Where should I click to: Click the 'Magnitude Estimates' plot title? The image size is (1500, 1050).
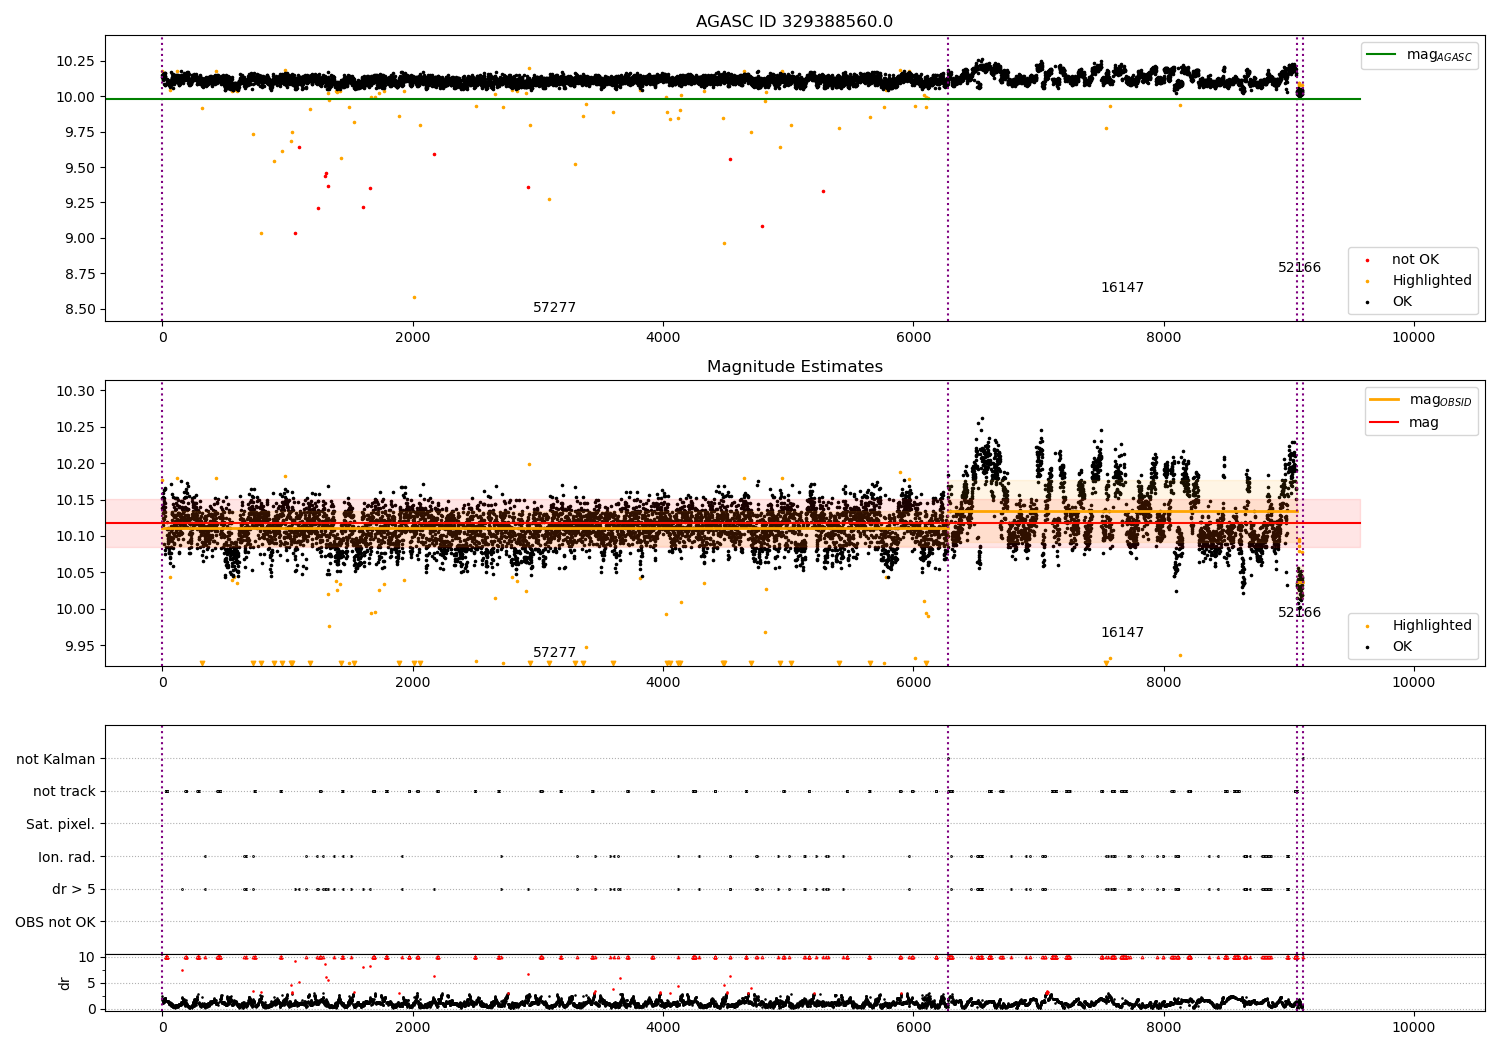(795, 367)
